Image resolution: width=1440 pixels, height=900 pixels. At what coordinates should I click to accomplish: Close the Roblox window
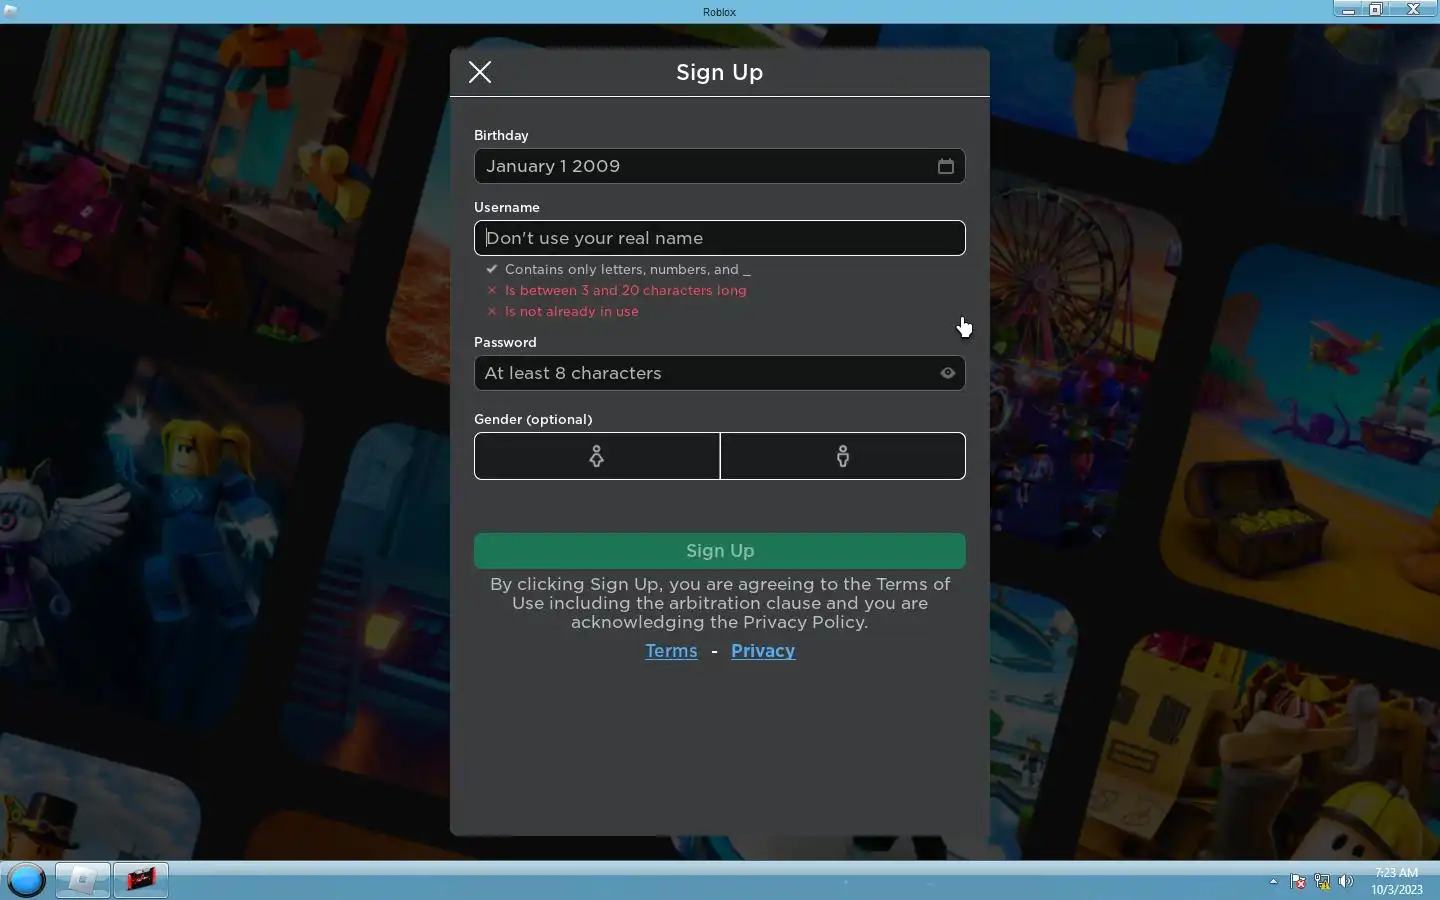click(x=1414, y=9)
